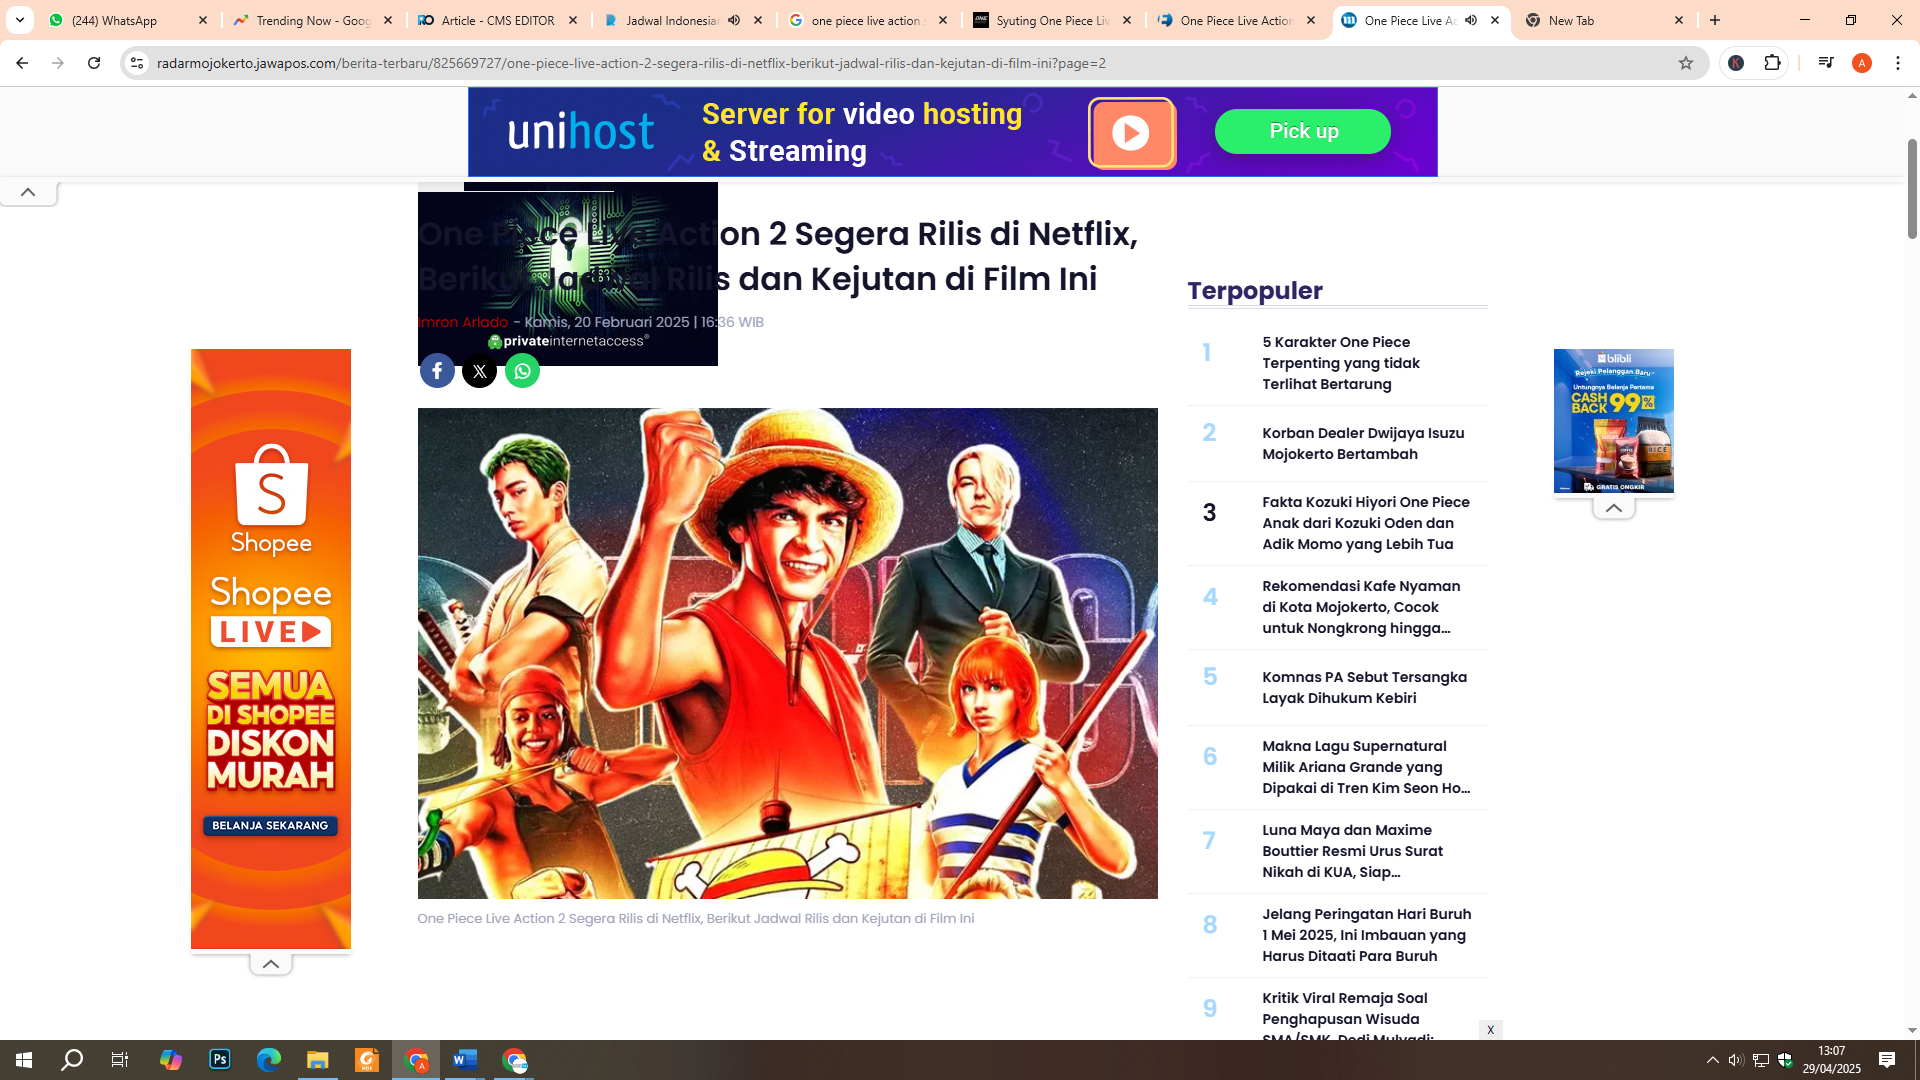Close the New Tab tab

tap(1679, 20)
